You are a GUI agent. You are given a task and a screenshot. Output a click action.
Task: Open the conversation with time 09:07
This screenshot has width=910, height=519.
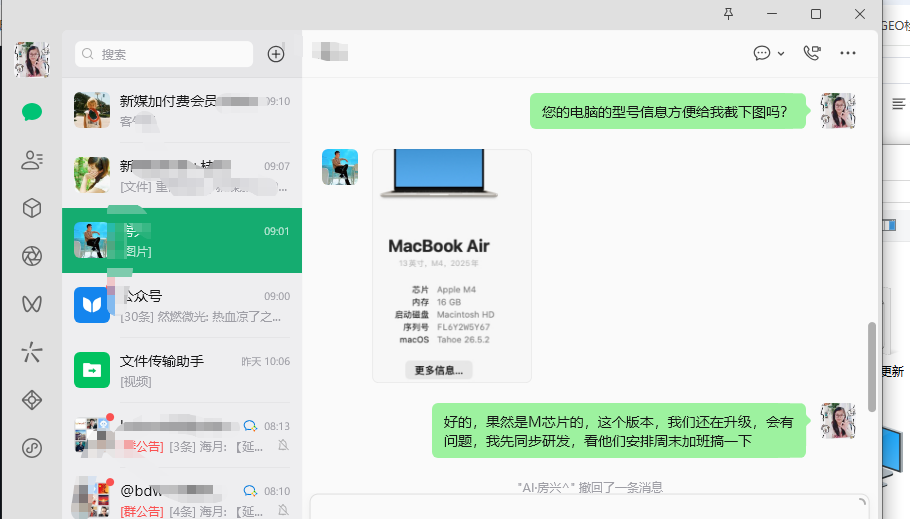pyautogui.click(x=182, y=175)
